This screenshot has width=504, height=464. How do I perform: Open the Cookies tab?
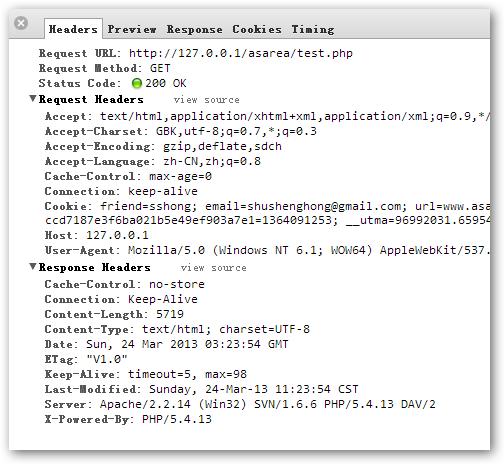(x=257, y=29)
